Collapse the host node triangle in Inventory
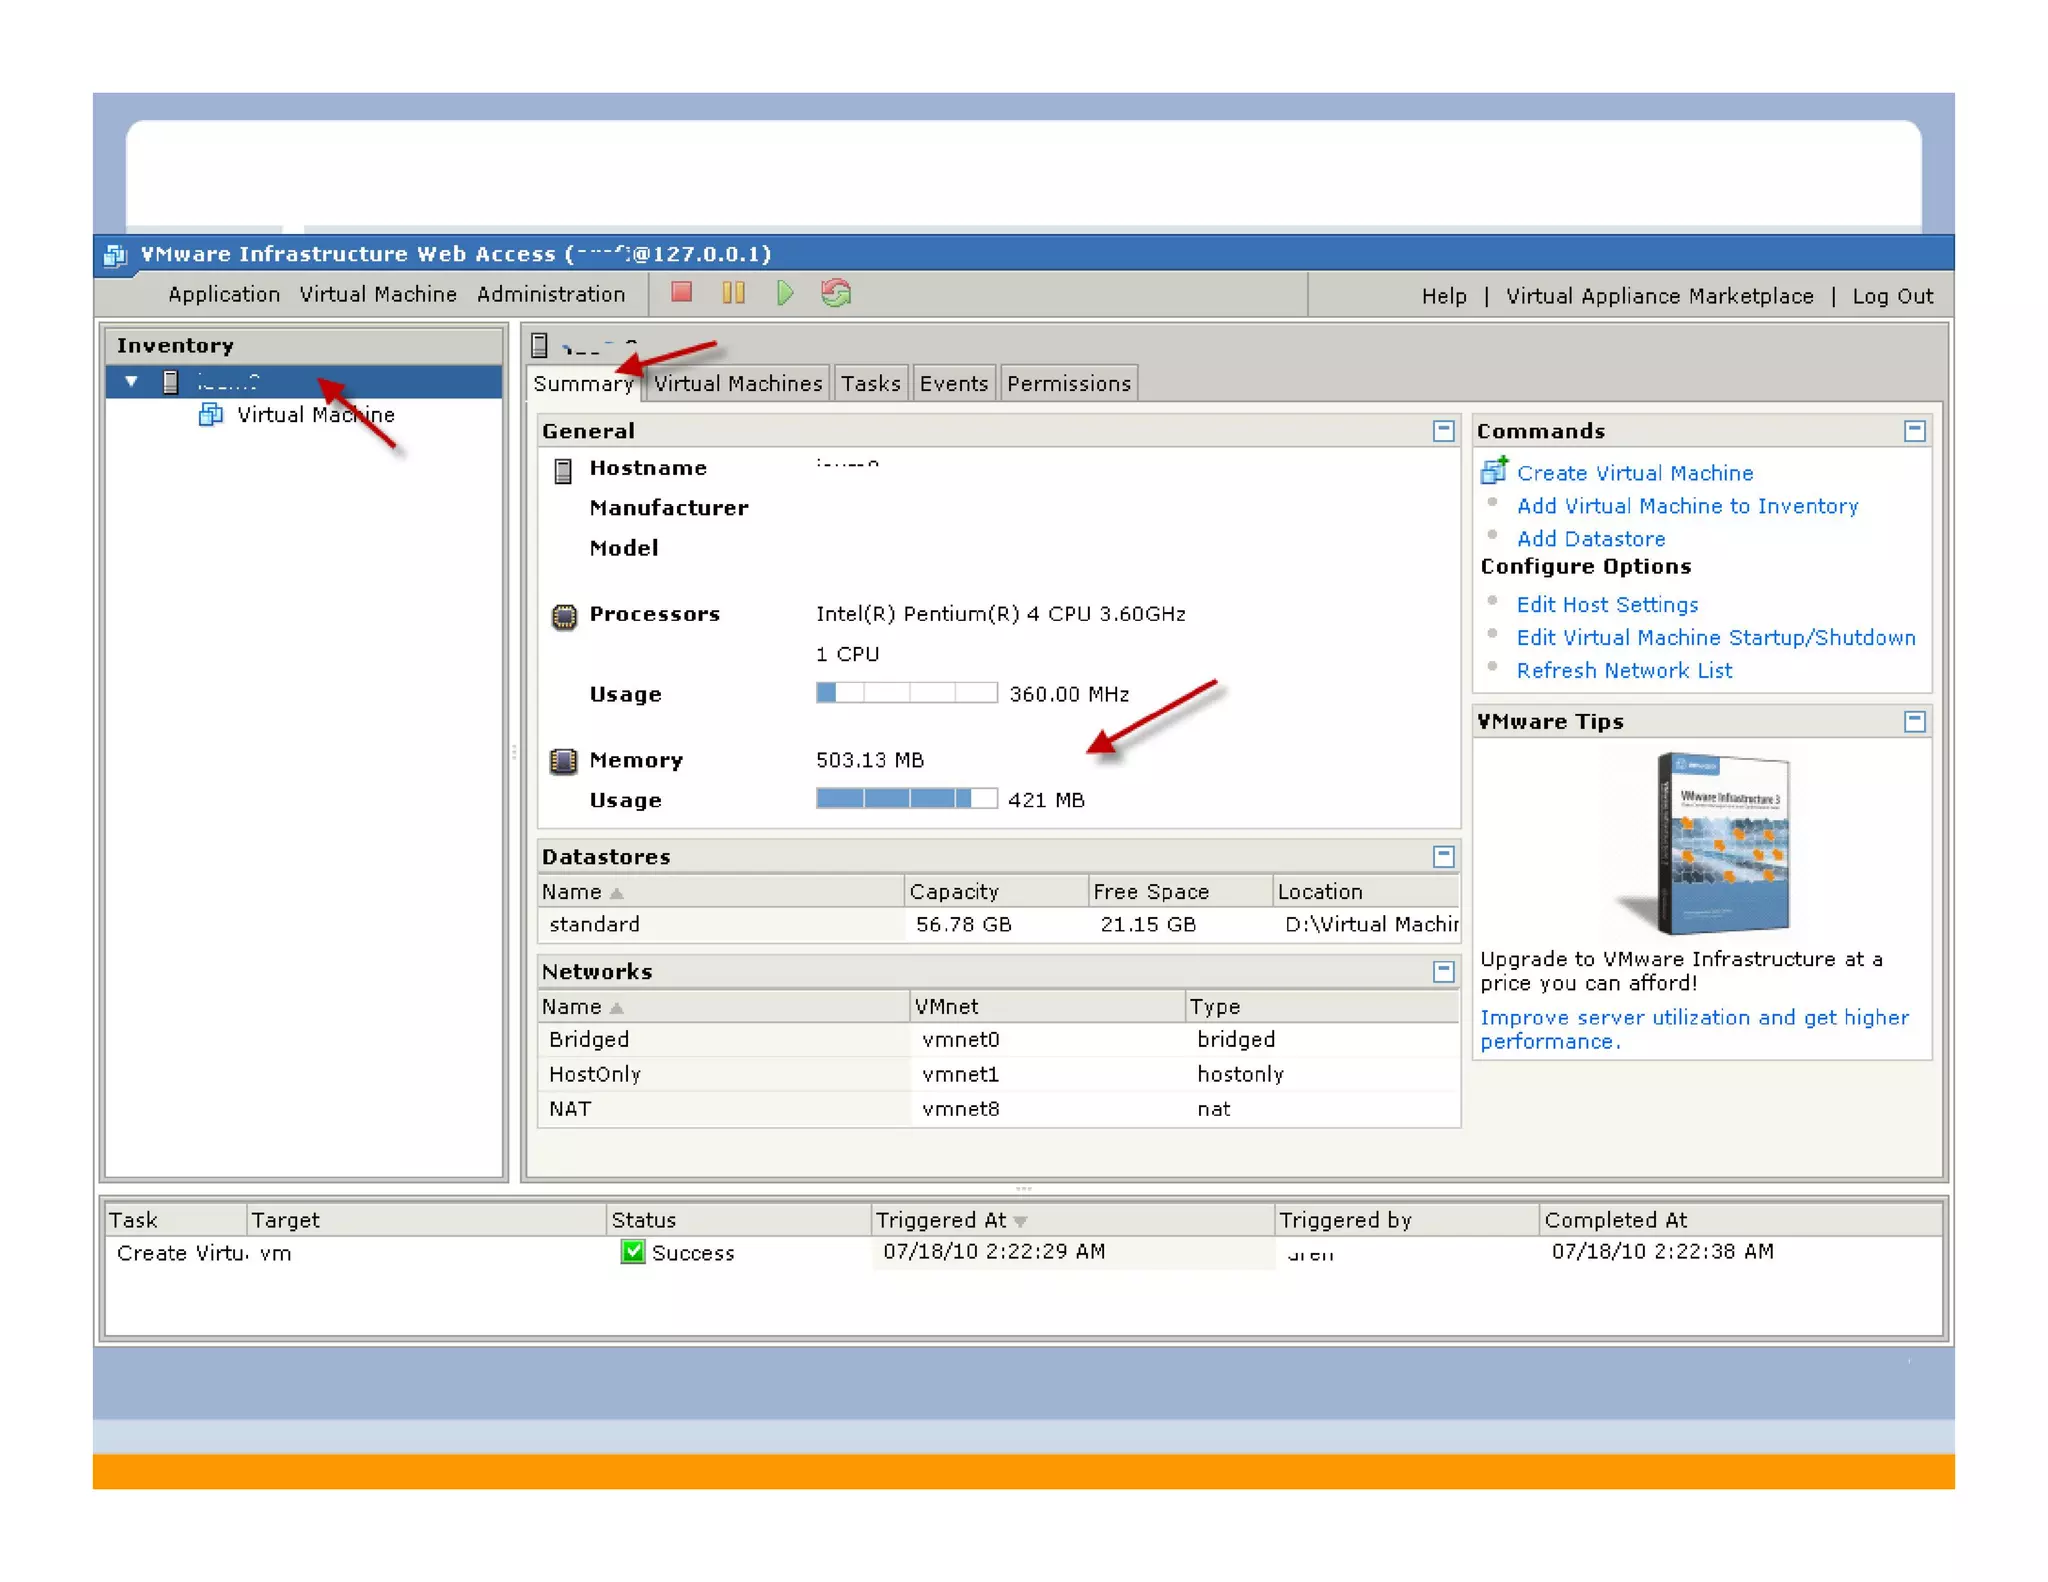2048x1582 pixels. (x=131, y=381)
